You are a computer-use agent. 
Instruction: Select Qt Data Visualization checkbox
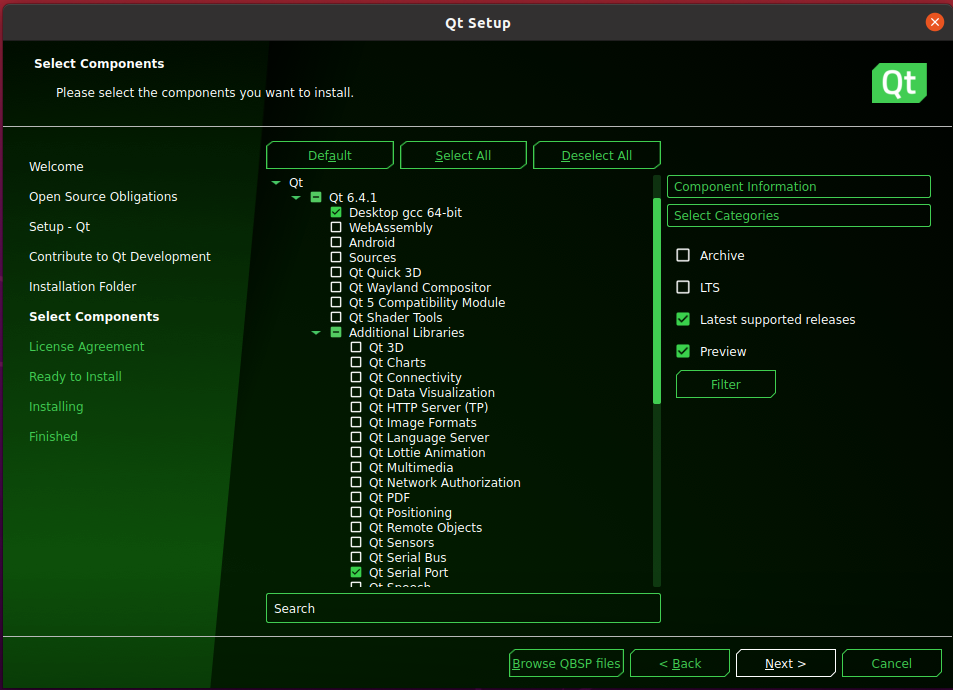tap(356, 392)
